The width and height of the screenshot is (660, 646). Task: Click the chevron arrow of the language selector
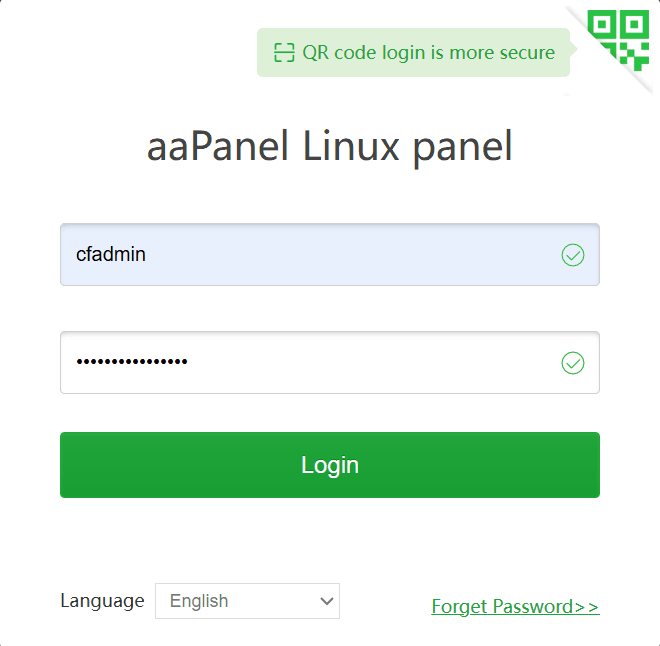pyautogui.click(x=326, y=601)
